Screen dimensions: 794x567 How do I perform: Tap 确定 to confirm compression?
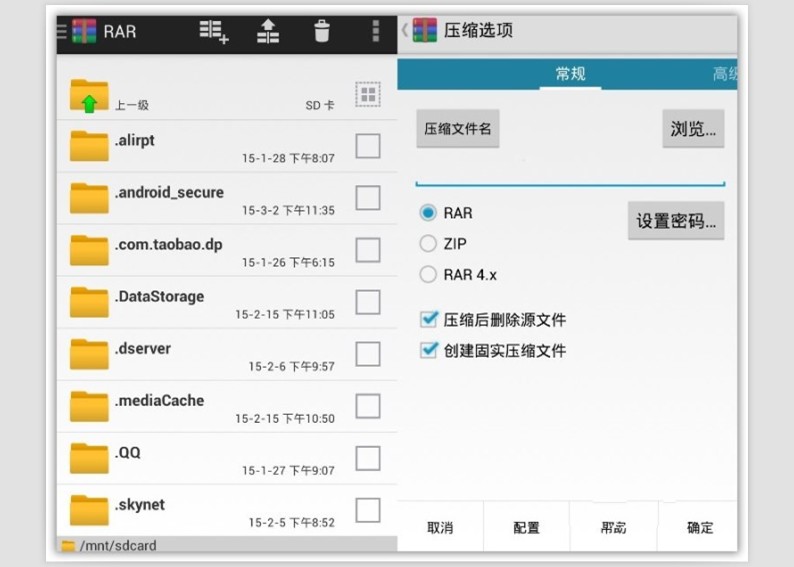700,528
